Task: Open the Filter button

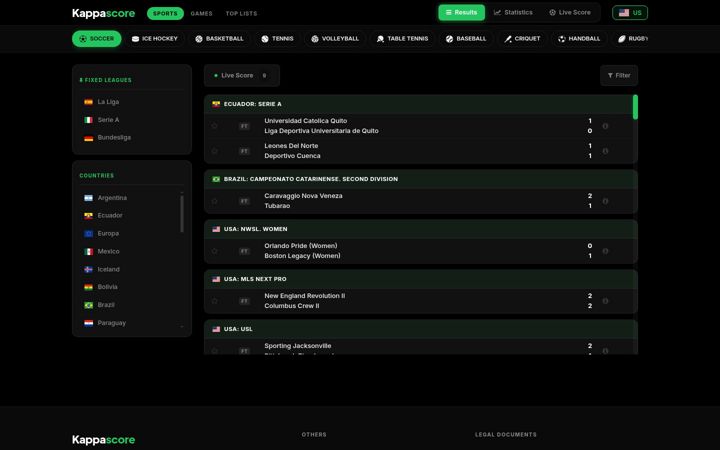Action: click(x=619, y=75)
